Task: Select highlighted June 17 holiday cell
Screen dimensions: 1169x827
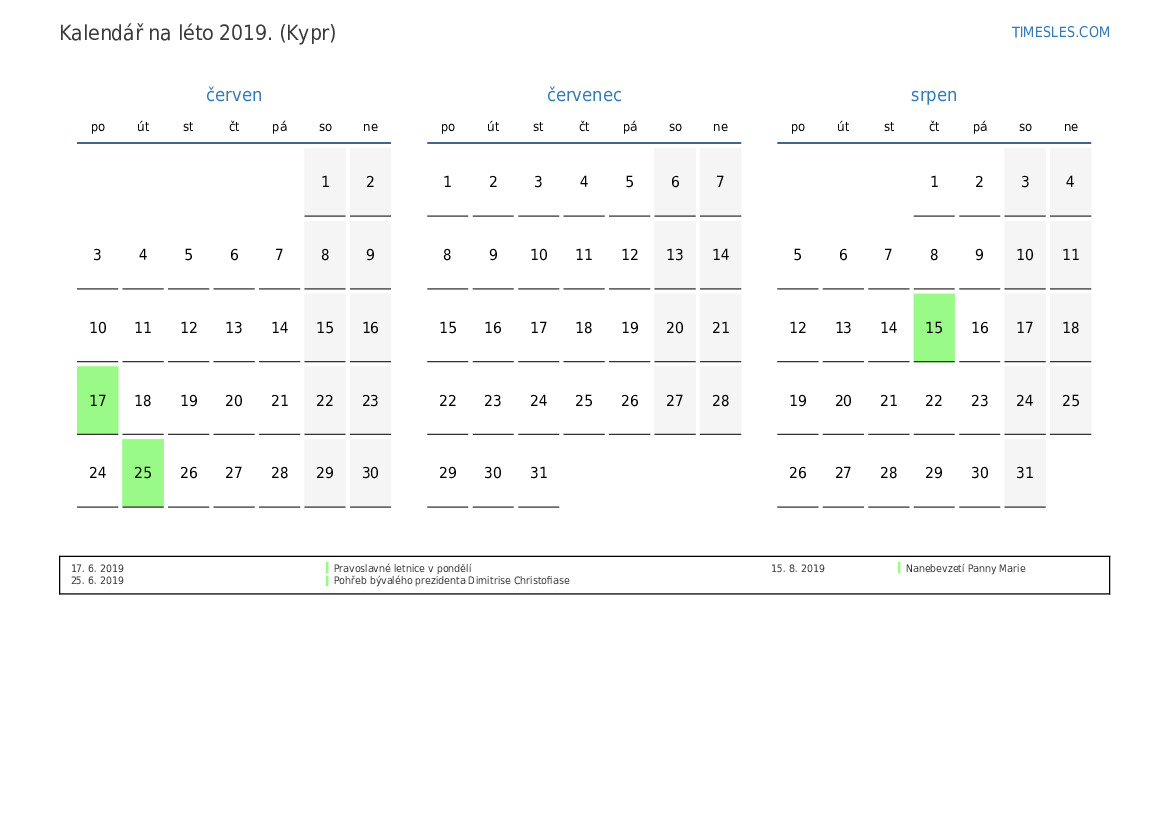Action: pos(98,400)
